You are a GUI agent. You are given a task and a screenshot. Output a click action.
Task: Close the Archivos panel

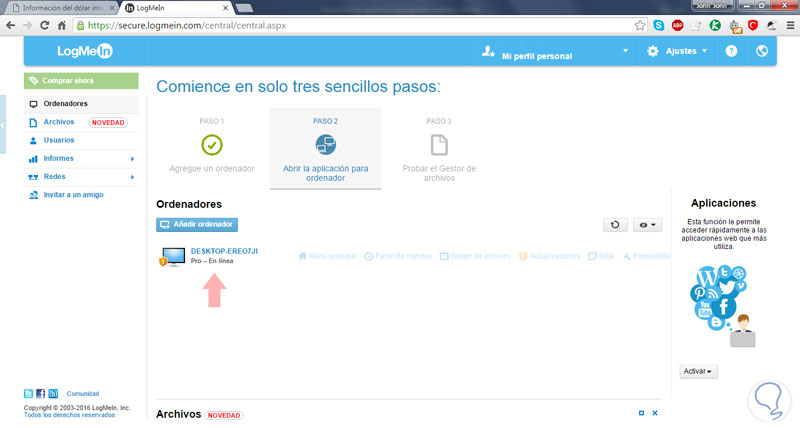pyautogui.click(x=655, y=413)
